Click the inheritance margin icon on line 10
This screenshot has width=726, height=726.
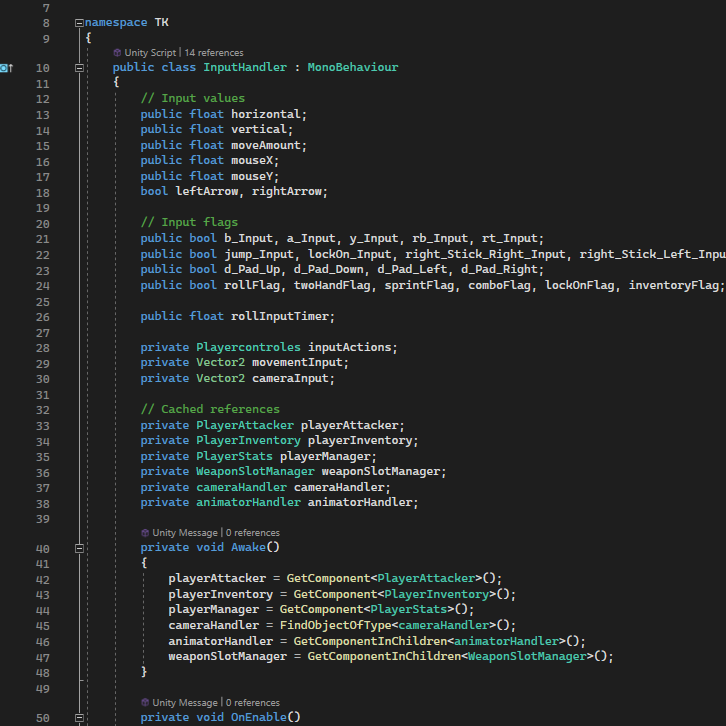tap(6, 68)
